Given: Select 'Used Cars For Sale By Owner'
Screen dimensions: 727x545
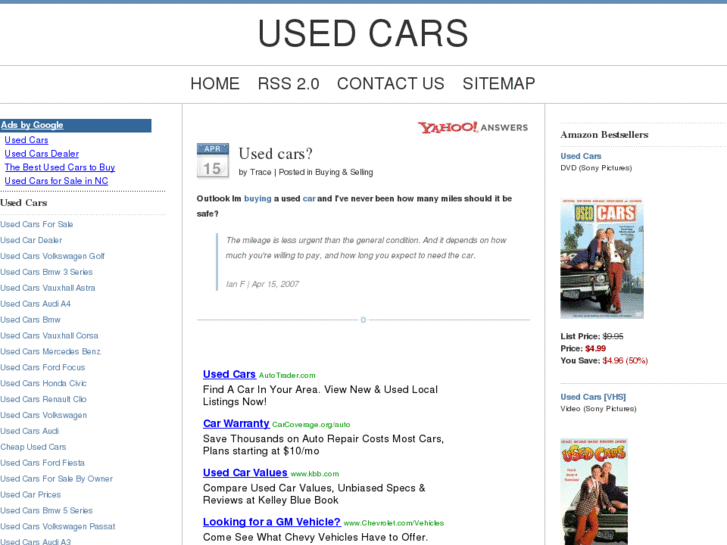Looking at the screenshot, I should click(x=56, y=479).
